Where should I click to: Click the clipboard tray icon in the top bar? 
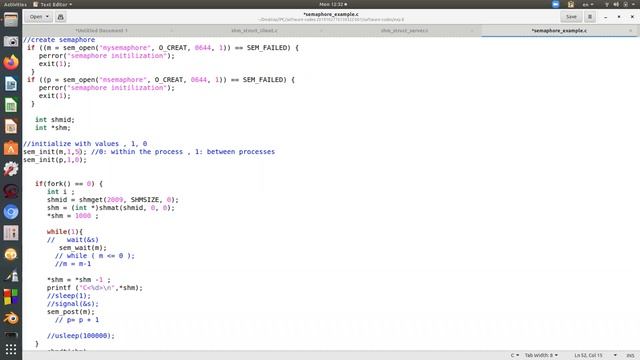571,4
